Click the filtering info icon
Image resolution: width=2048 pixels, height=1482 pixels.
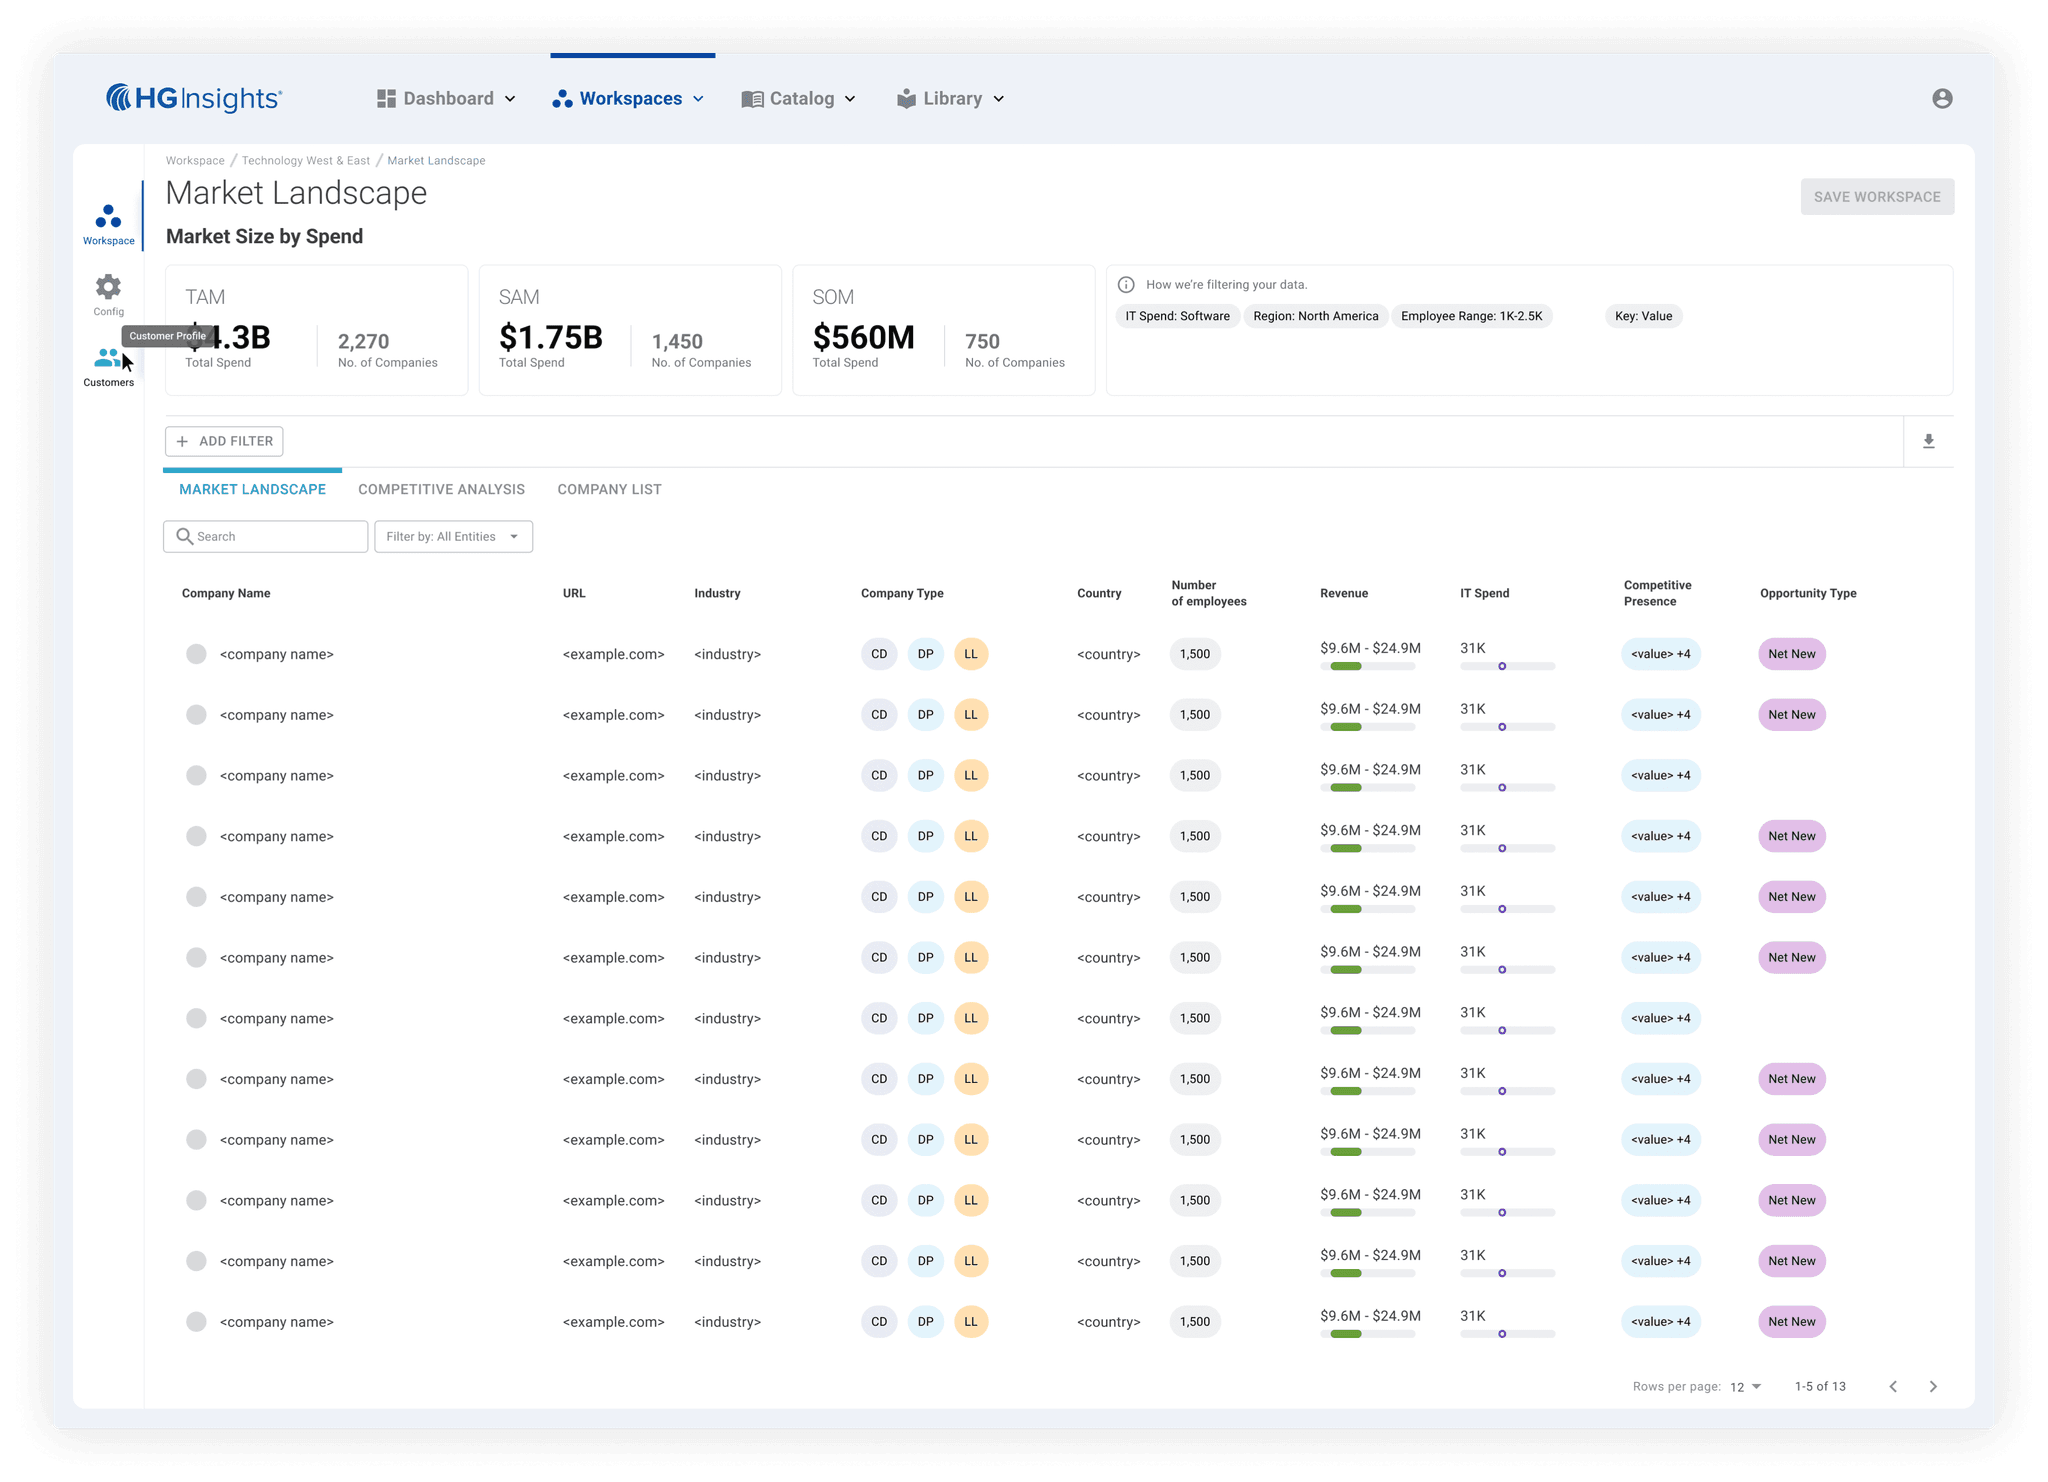1126,284
